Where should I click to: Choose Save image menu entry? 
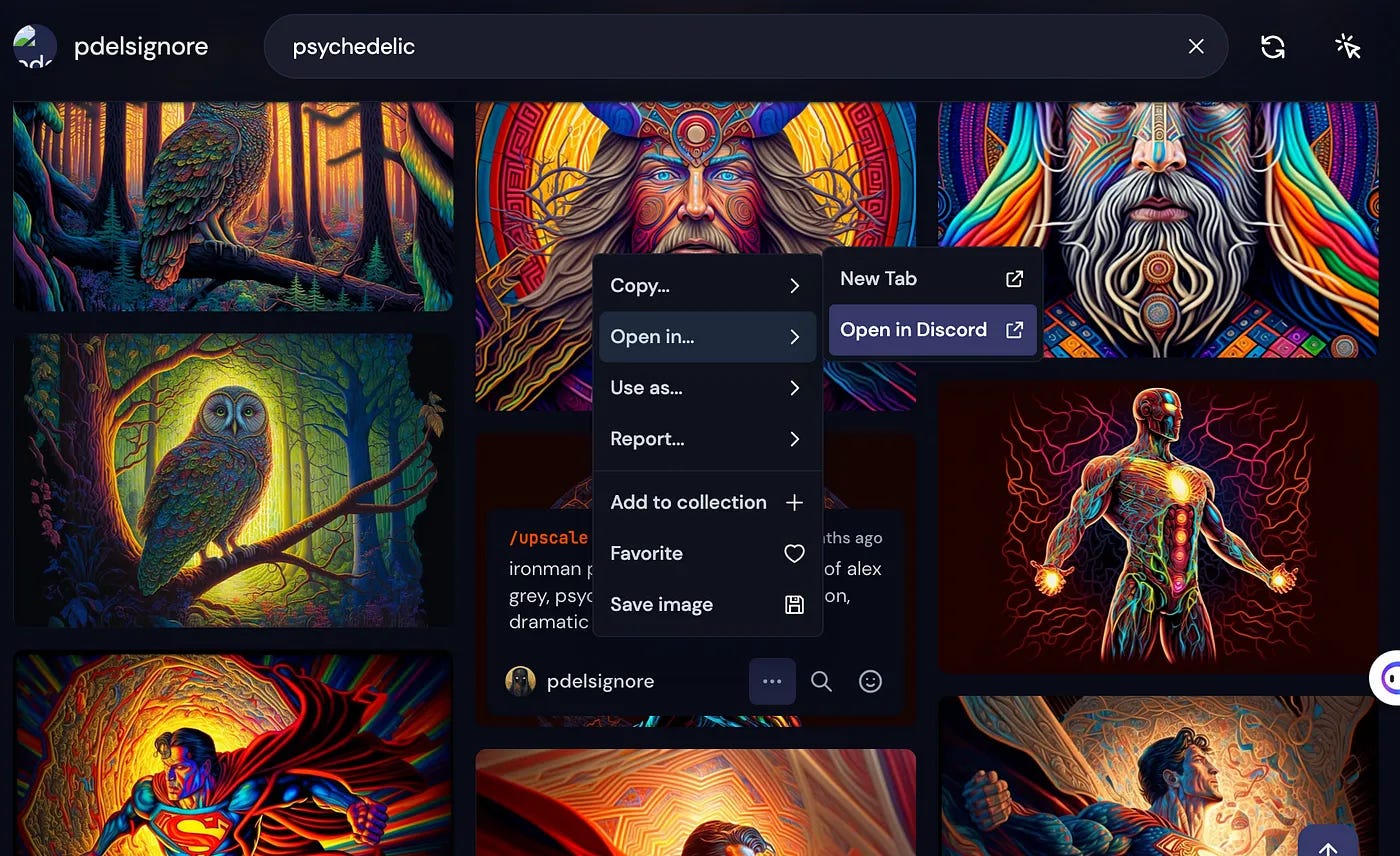708,604
